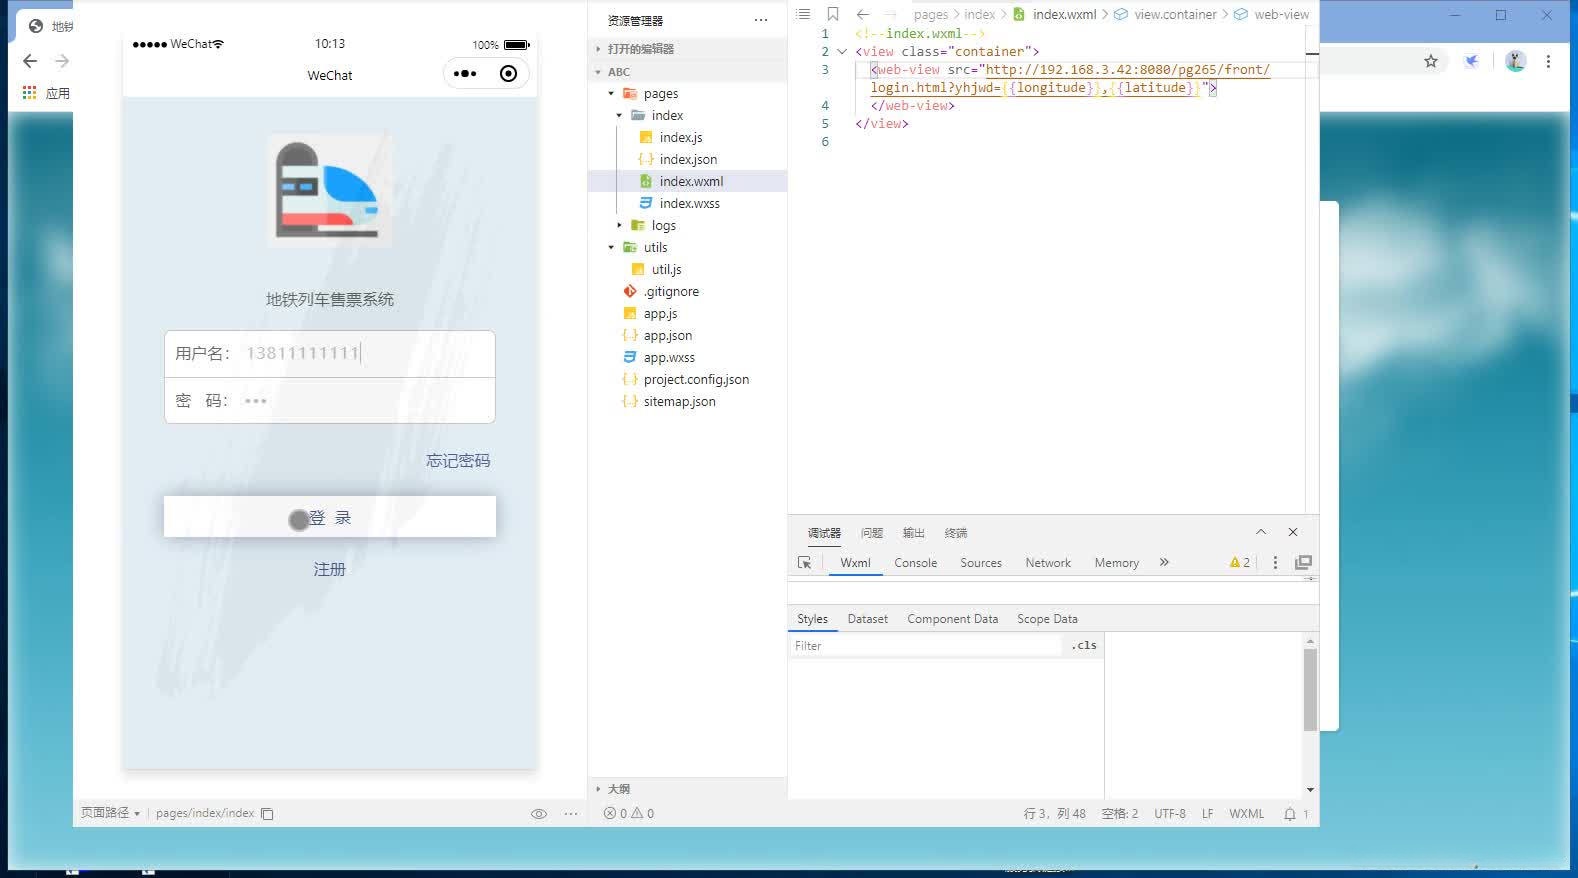The image size is (1578, 878).
Task: Click the bookmark icon in editor toolbar
Action: click(x=832, y=14)
